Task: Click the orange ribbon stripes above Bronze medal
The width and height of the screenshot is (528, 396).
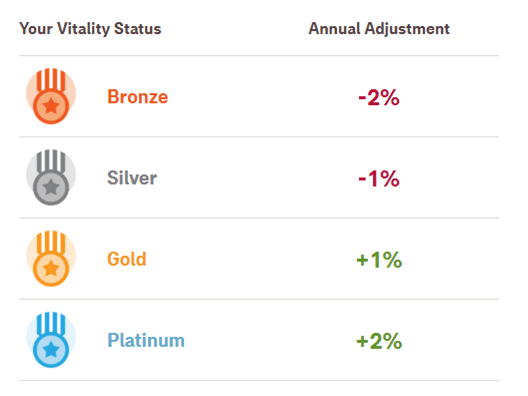Action: click(51, 79)
